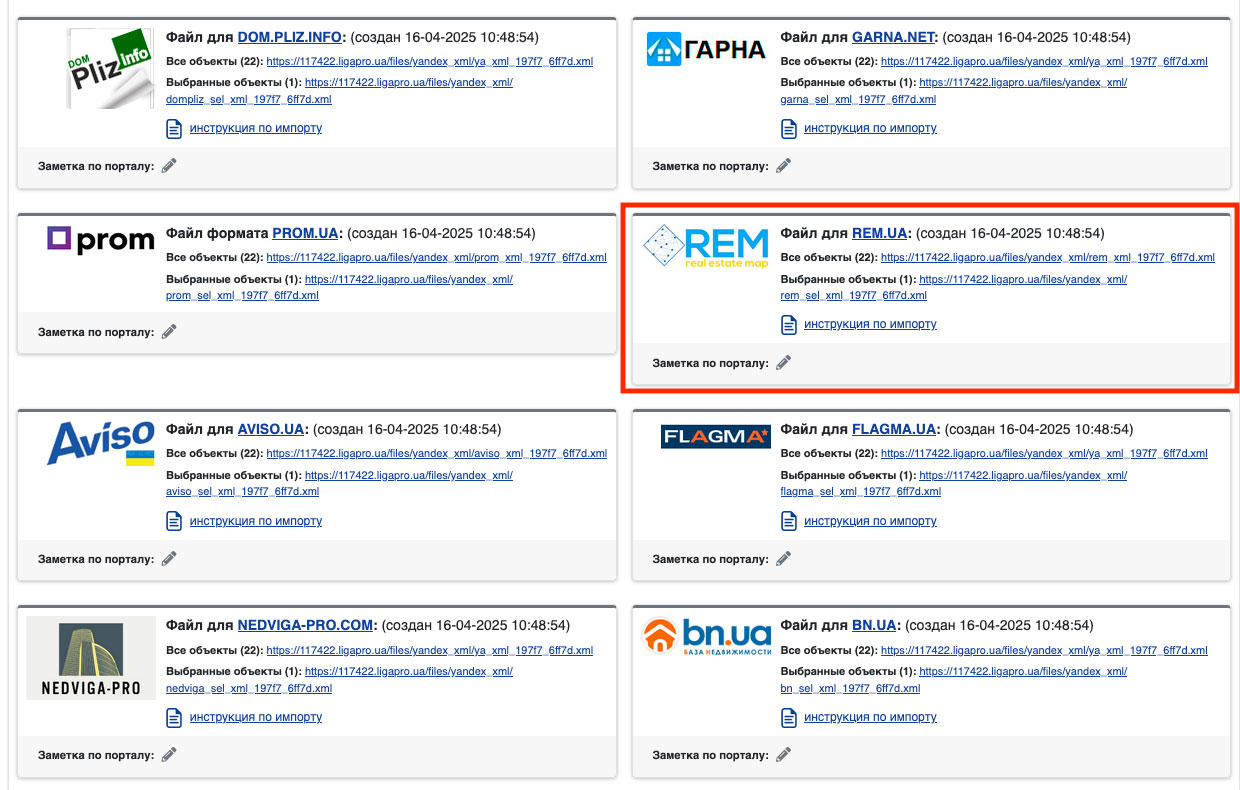Click the FLAGMA logo image

coord(715,436)
